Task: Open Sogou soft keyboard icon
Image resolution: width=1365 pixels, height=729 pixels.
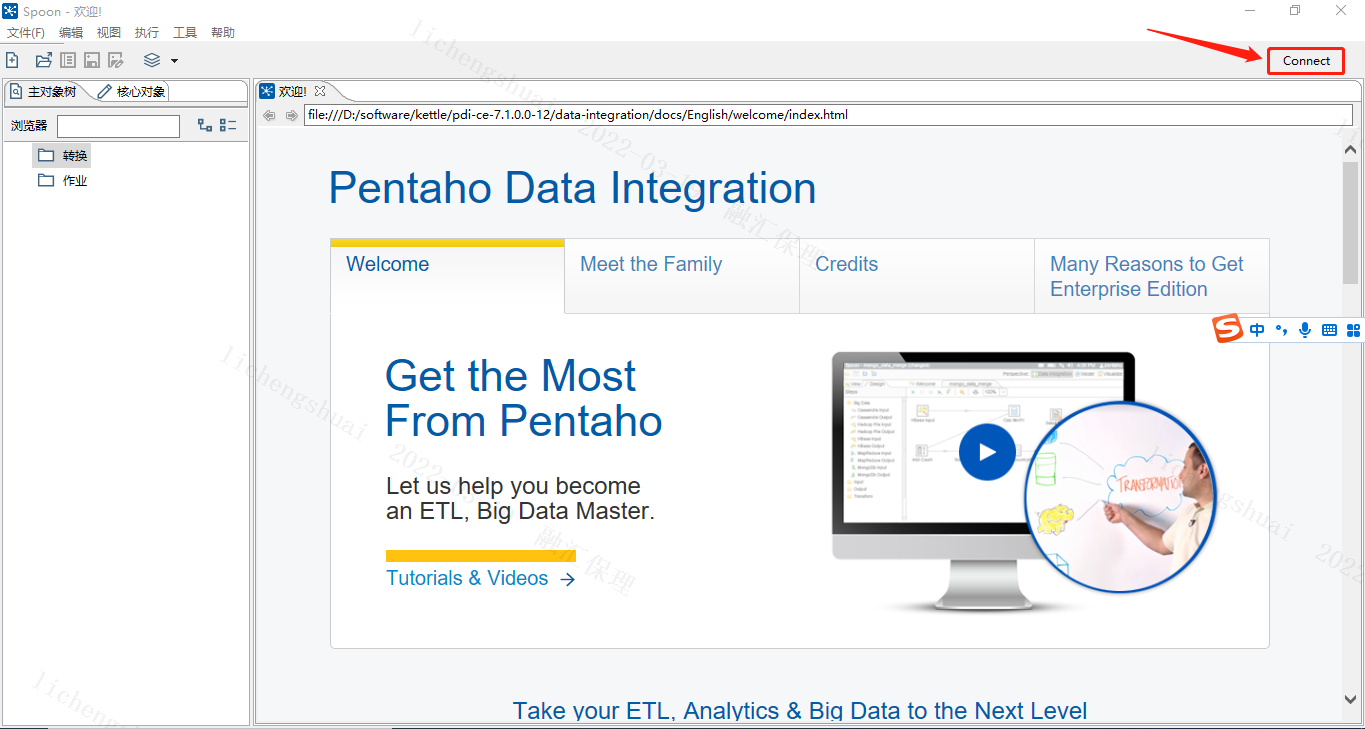Action: click(1330, 329)
